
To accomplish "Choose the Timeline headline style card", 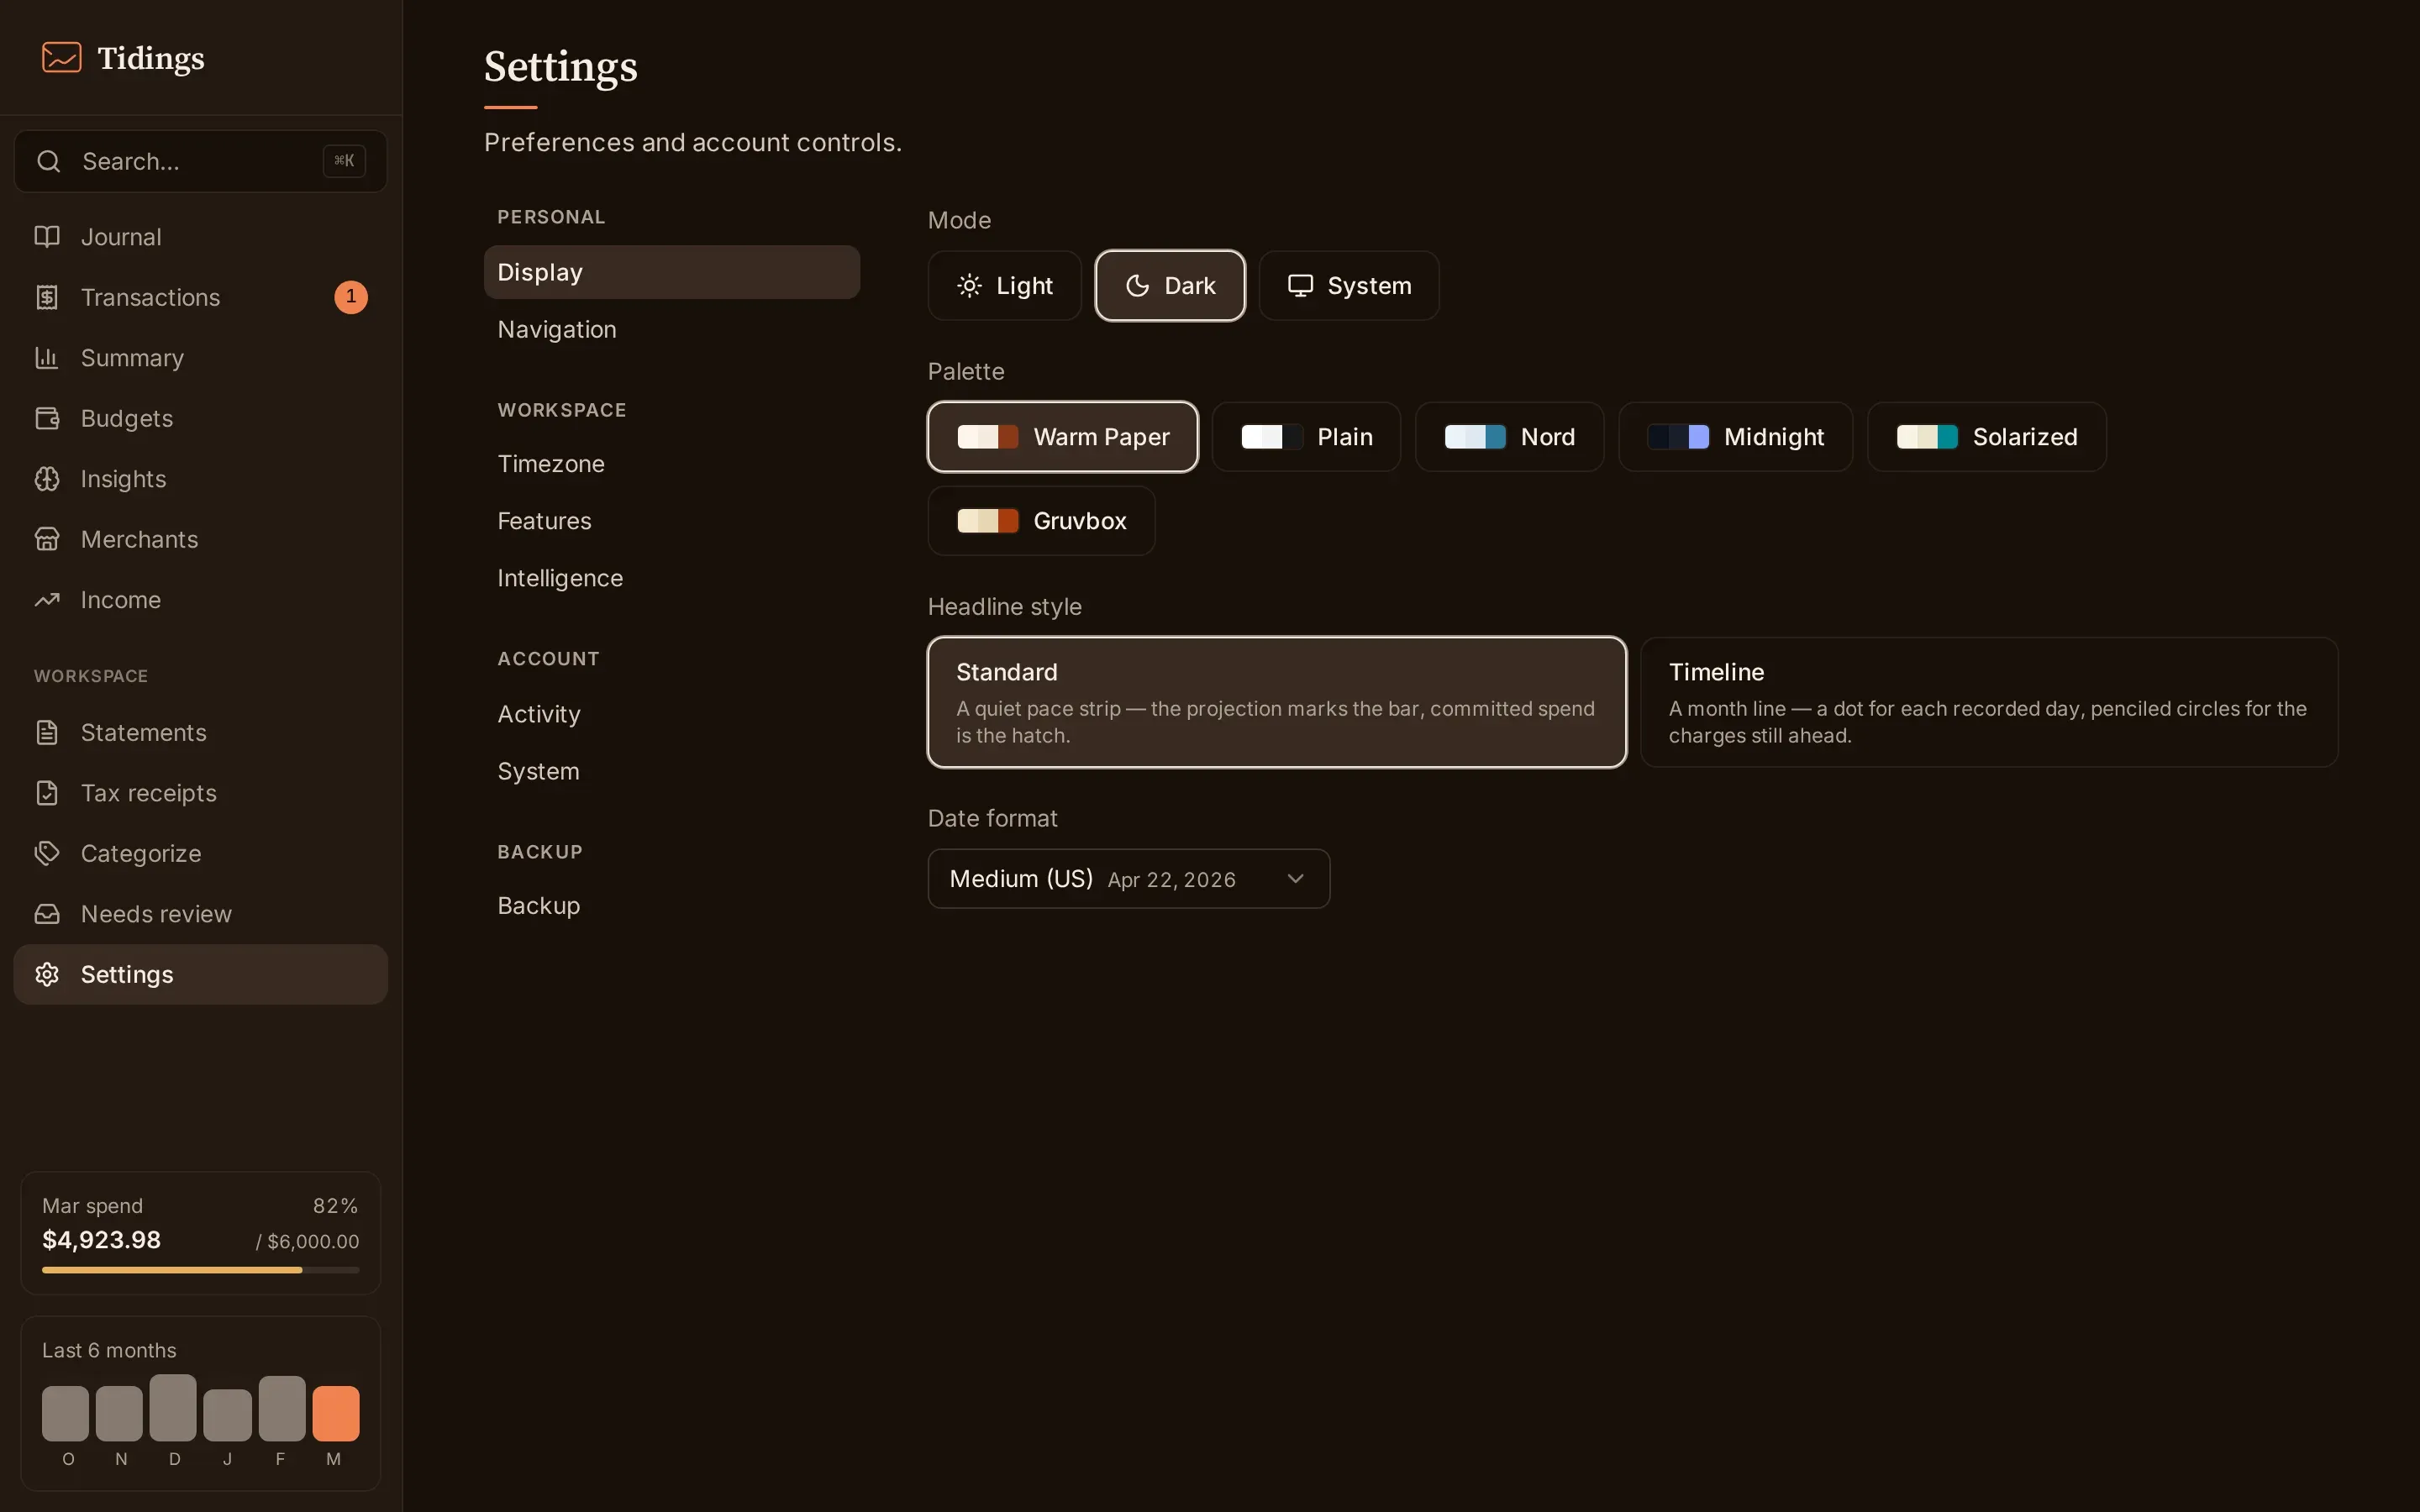I will click(x=1989, y=702).
